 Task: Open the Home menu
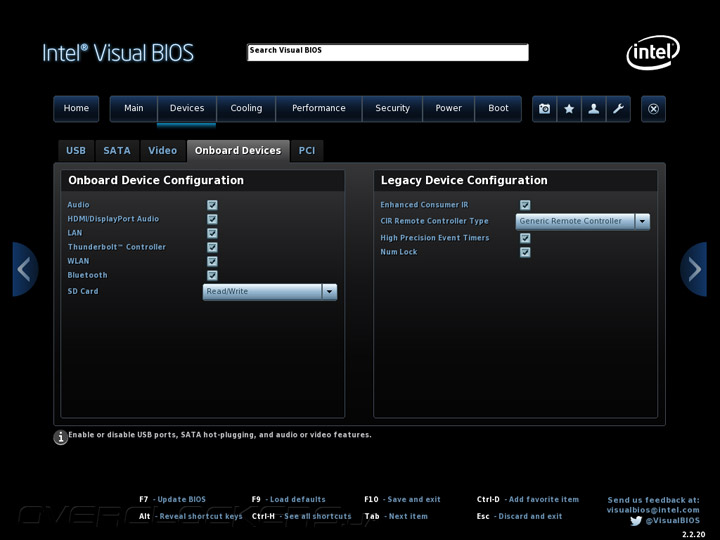[76, 108]
